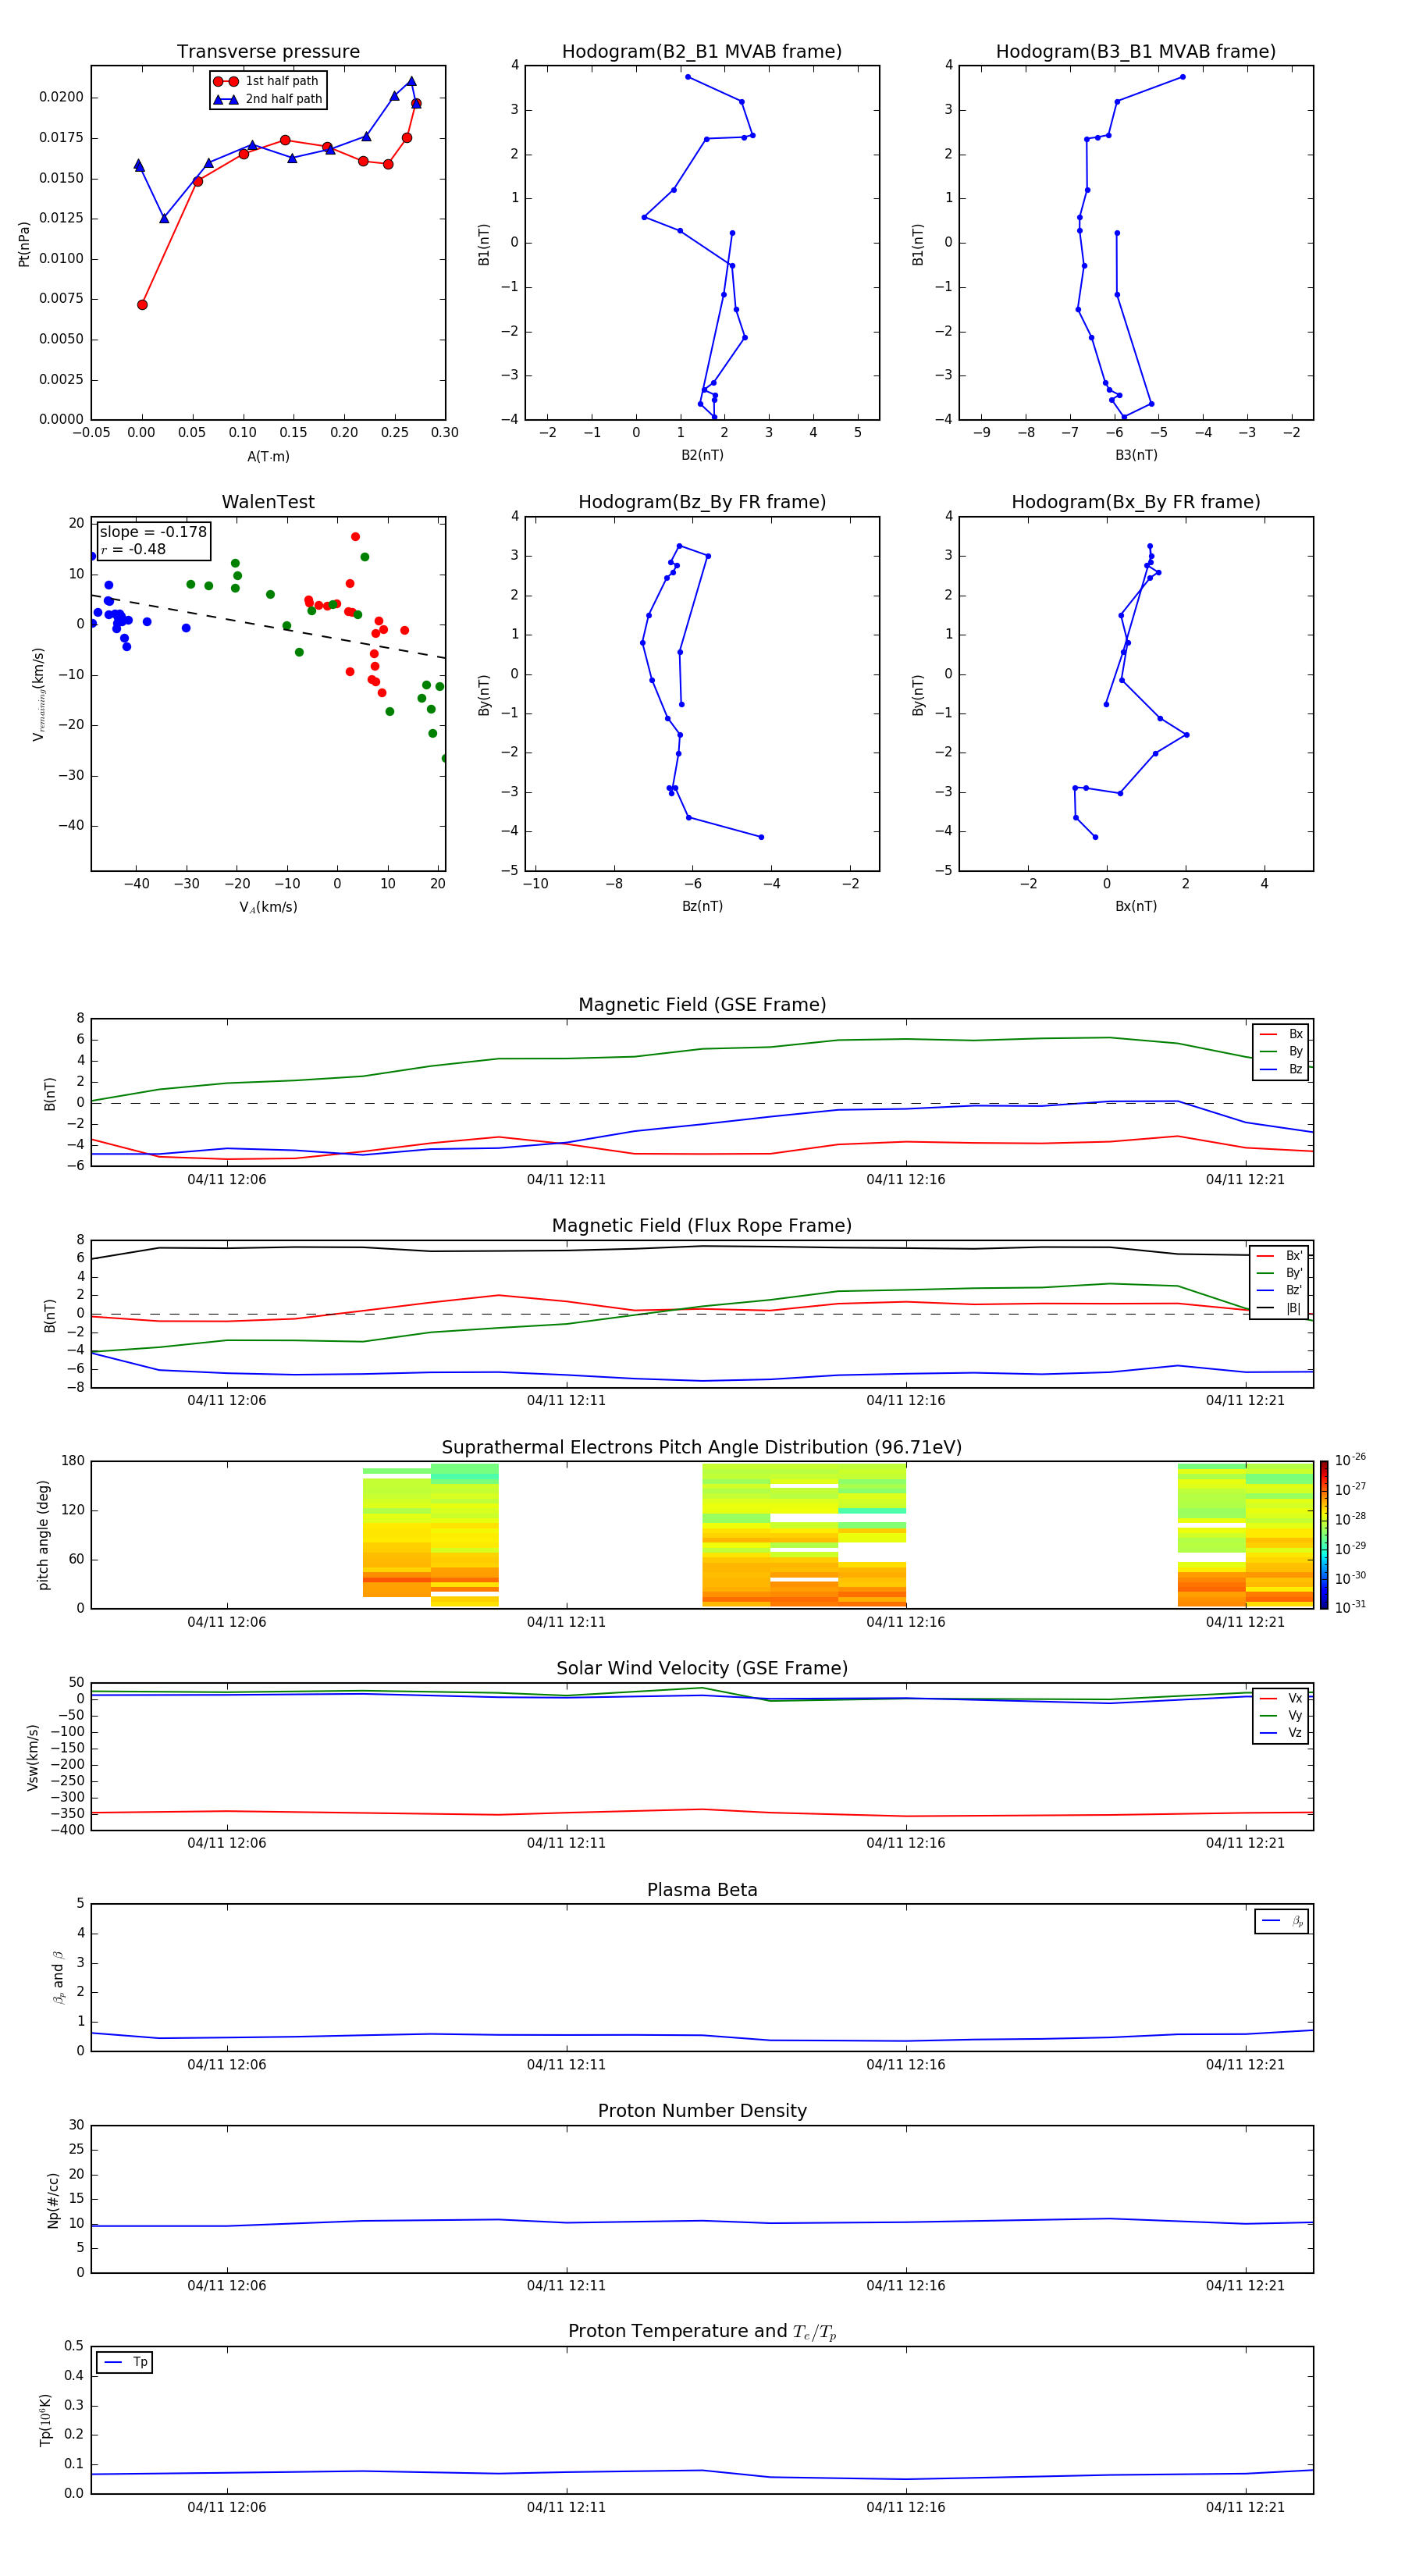The image size is (1405, 2576).
Task: Click '04/11 12:21' tick on proton temperature plot
Action: point(1245,2507)
